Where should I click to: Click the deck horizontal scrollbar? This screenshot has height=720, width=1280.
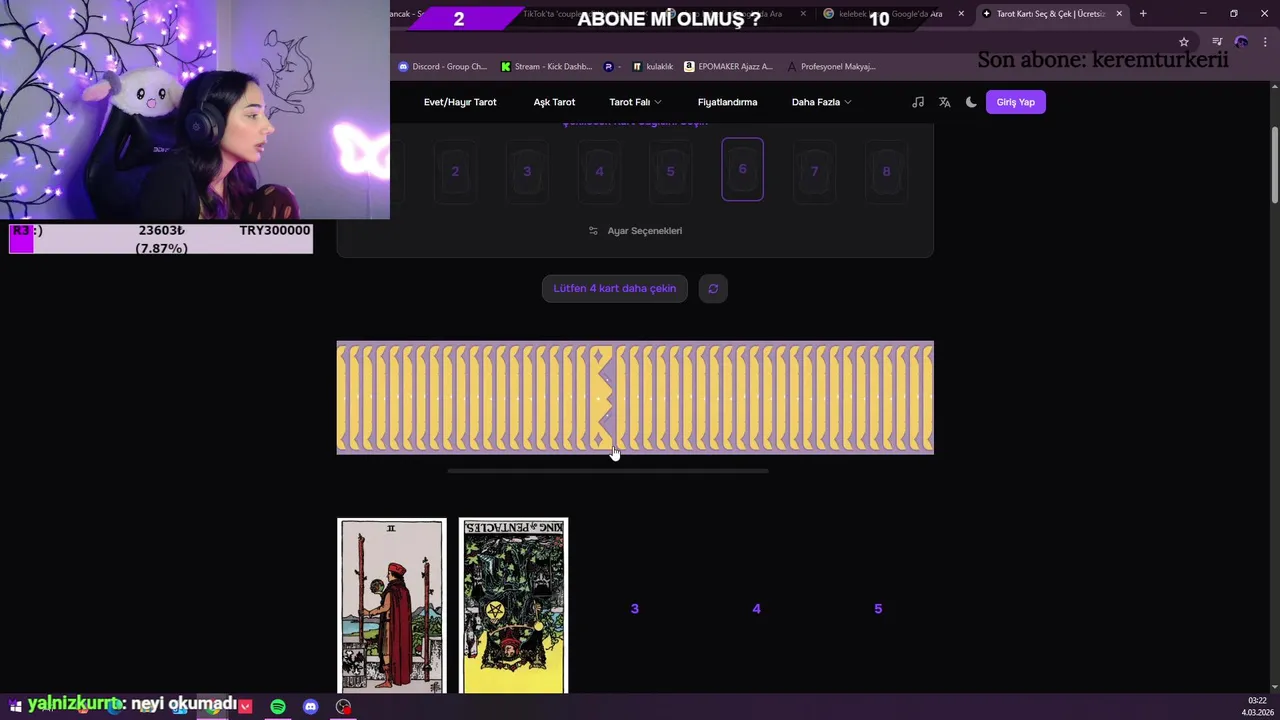(x=608, y=470)
